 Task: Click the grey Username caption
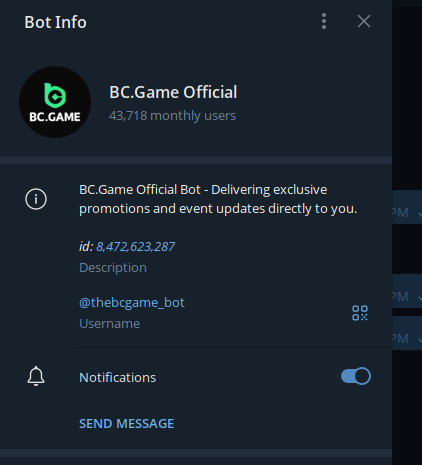(x=110, y=324)
